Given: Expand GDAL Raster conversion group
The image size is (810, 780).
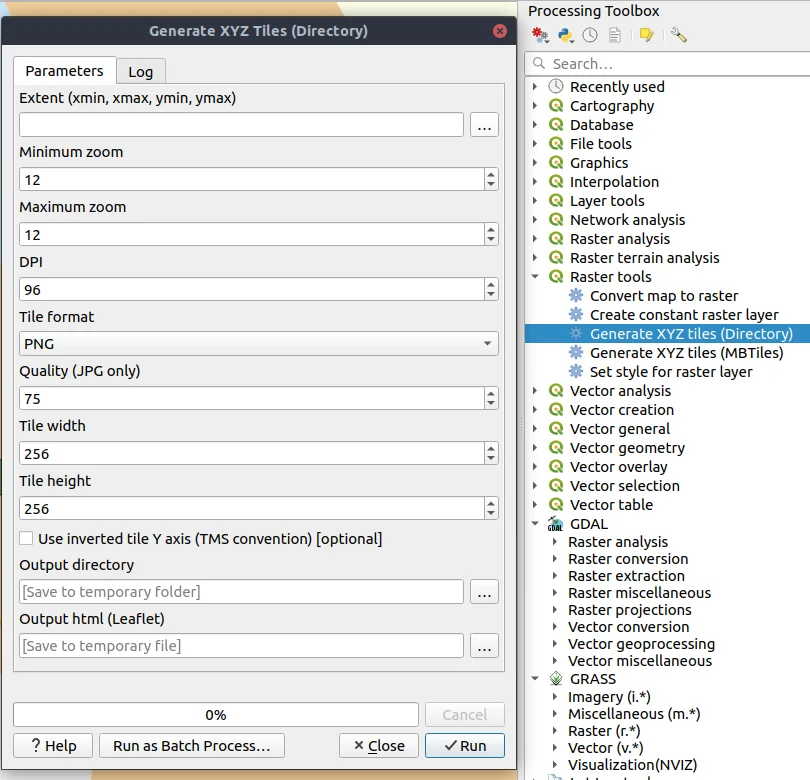Looking at the screenshot, I should pyautogui.click(x=554, y=559).
